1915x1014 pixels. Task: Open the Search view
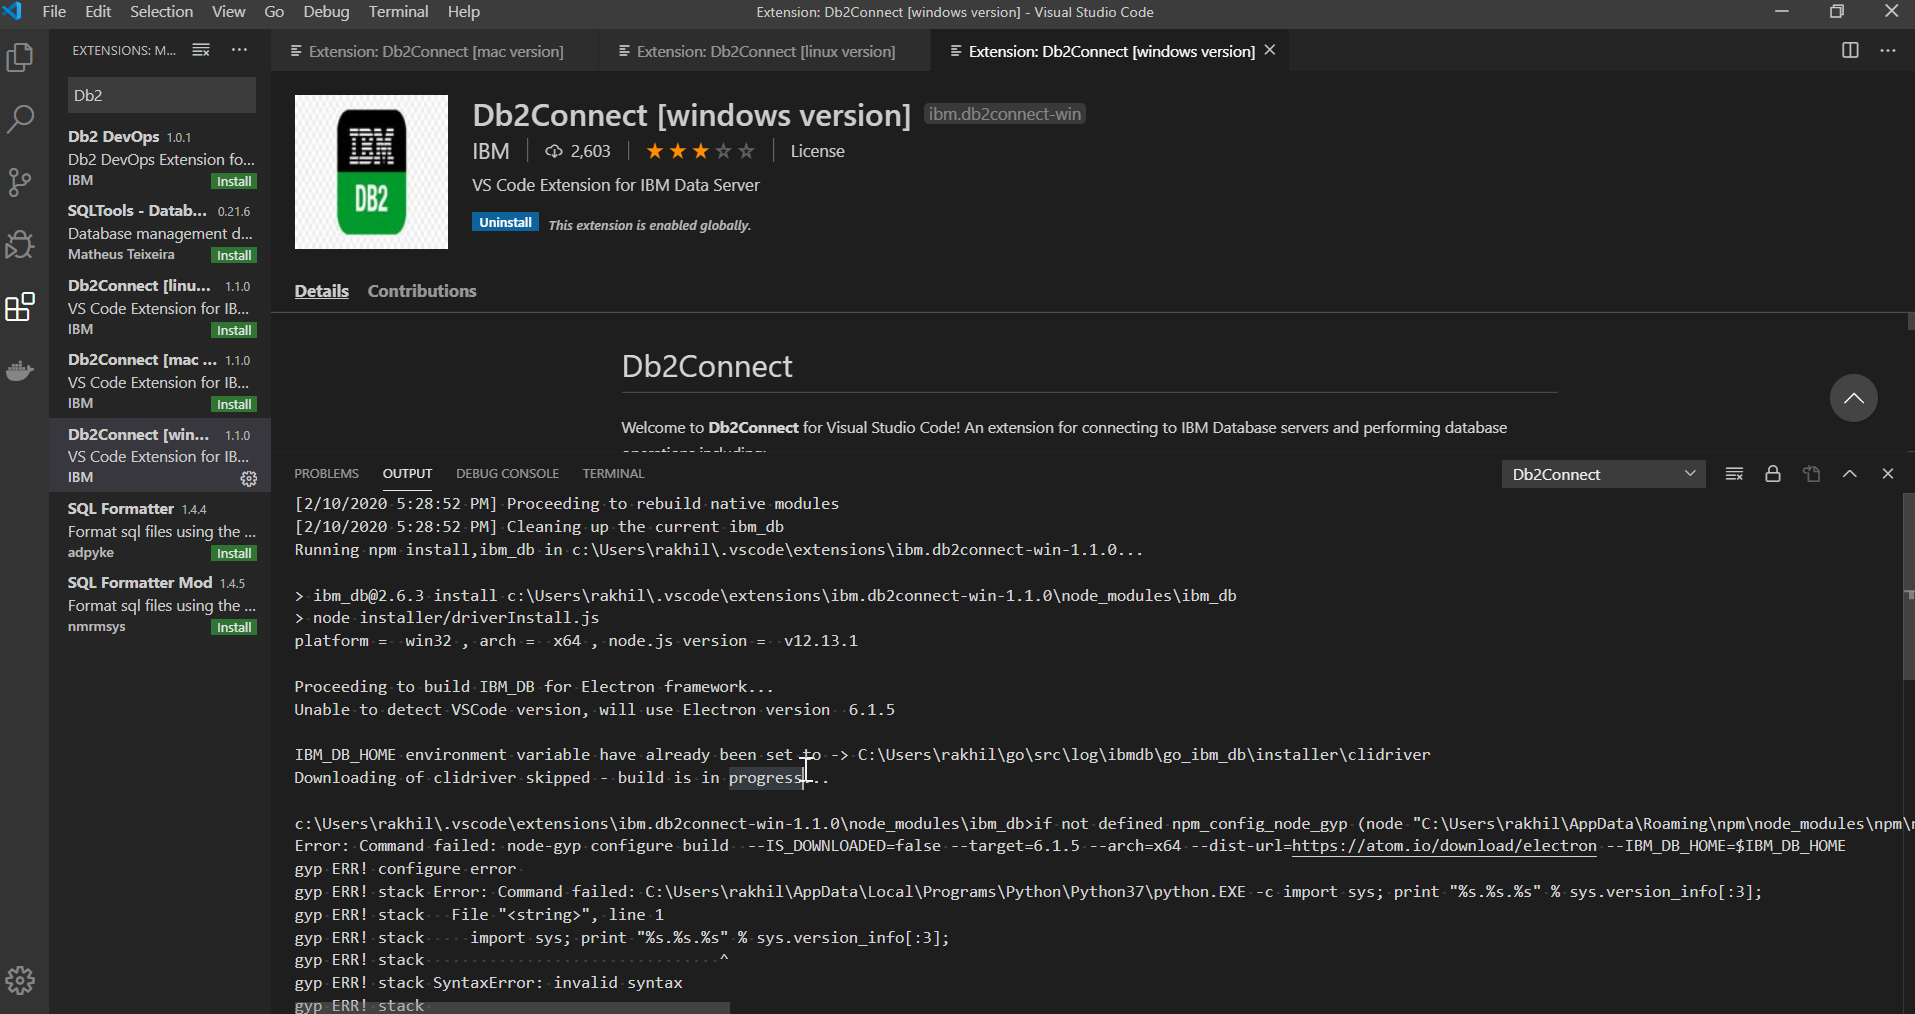[x=20, y=119]
